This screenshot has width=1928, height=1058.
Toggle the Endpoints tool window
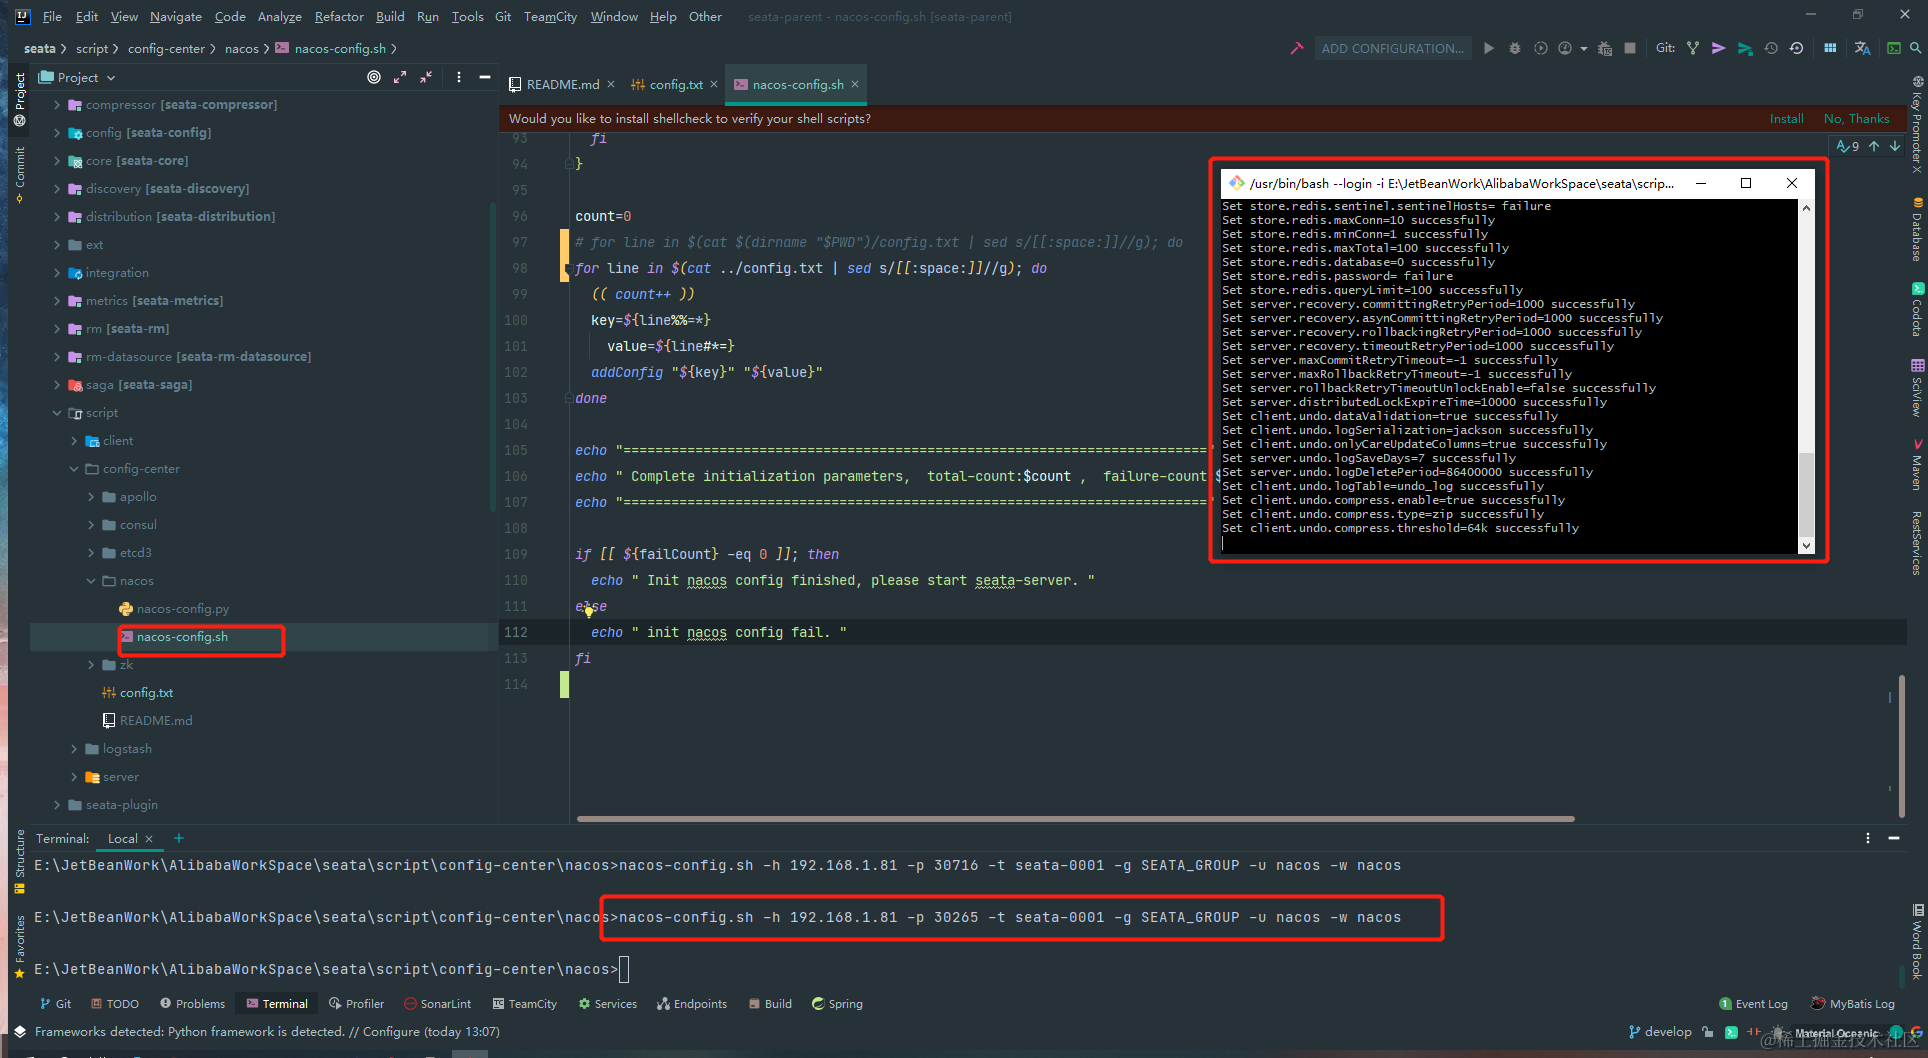point(692,1004)
